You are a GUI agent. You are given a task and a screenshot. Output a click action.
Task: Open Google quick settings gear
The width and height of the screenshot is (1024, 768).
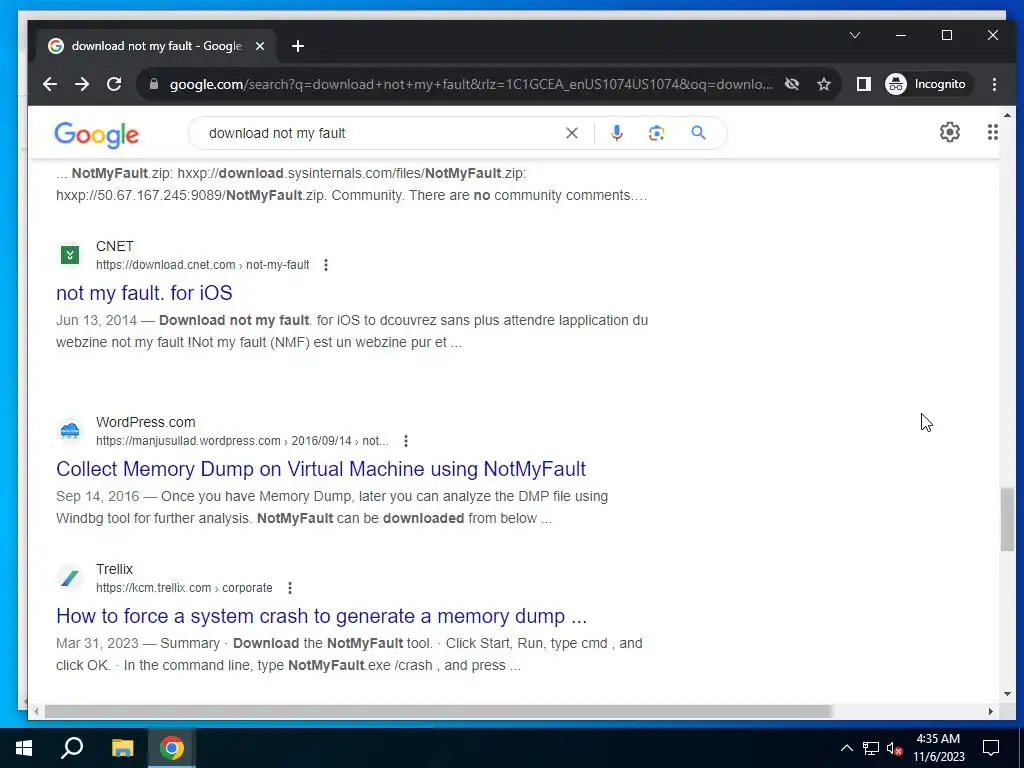coord(950,133)
